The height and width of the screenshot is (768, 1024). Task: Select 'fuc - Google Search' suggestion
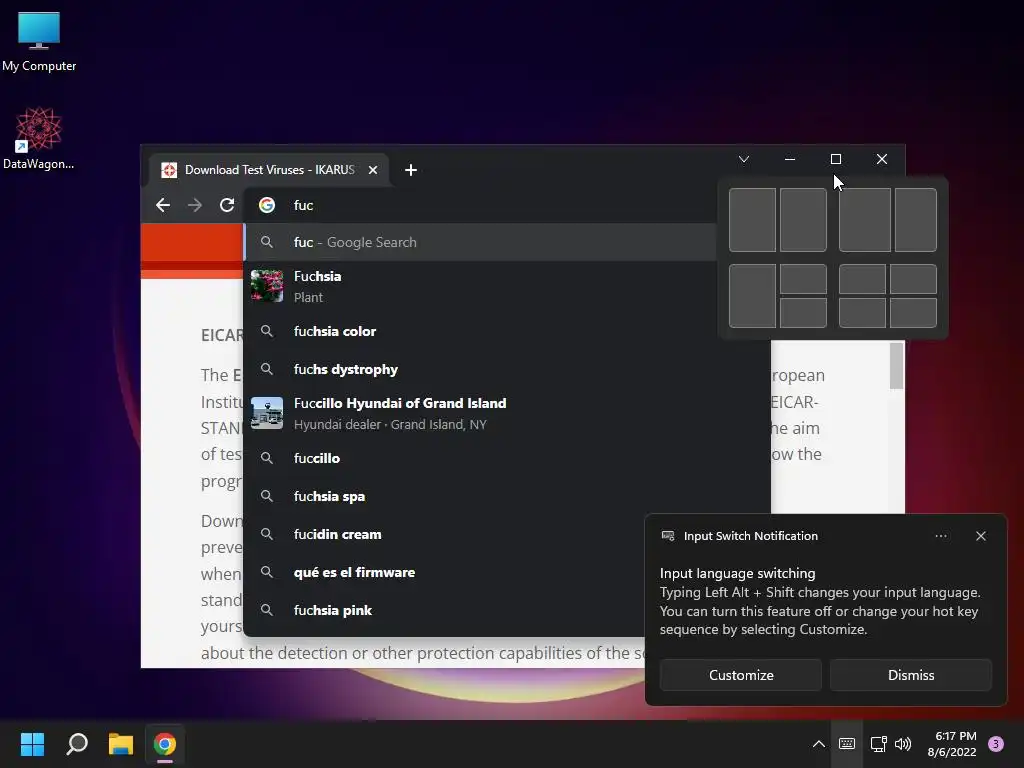(481, 242)
